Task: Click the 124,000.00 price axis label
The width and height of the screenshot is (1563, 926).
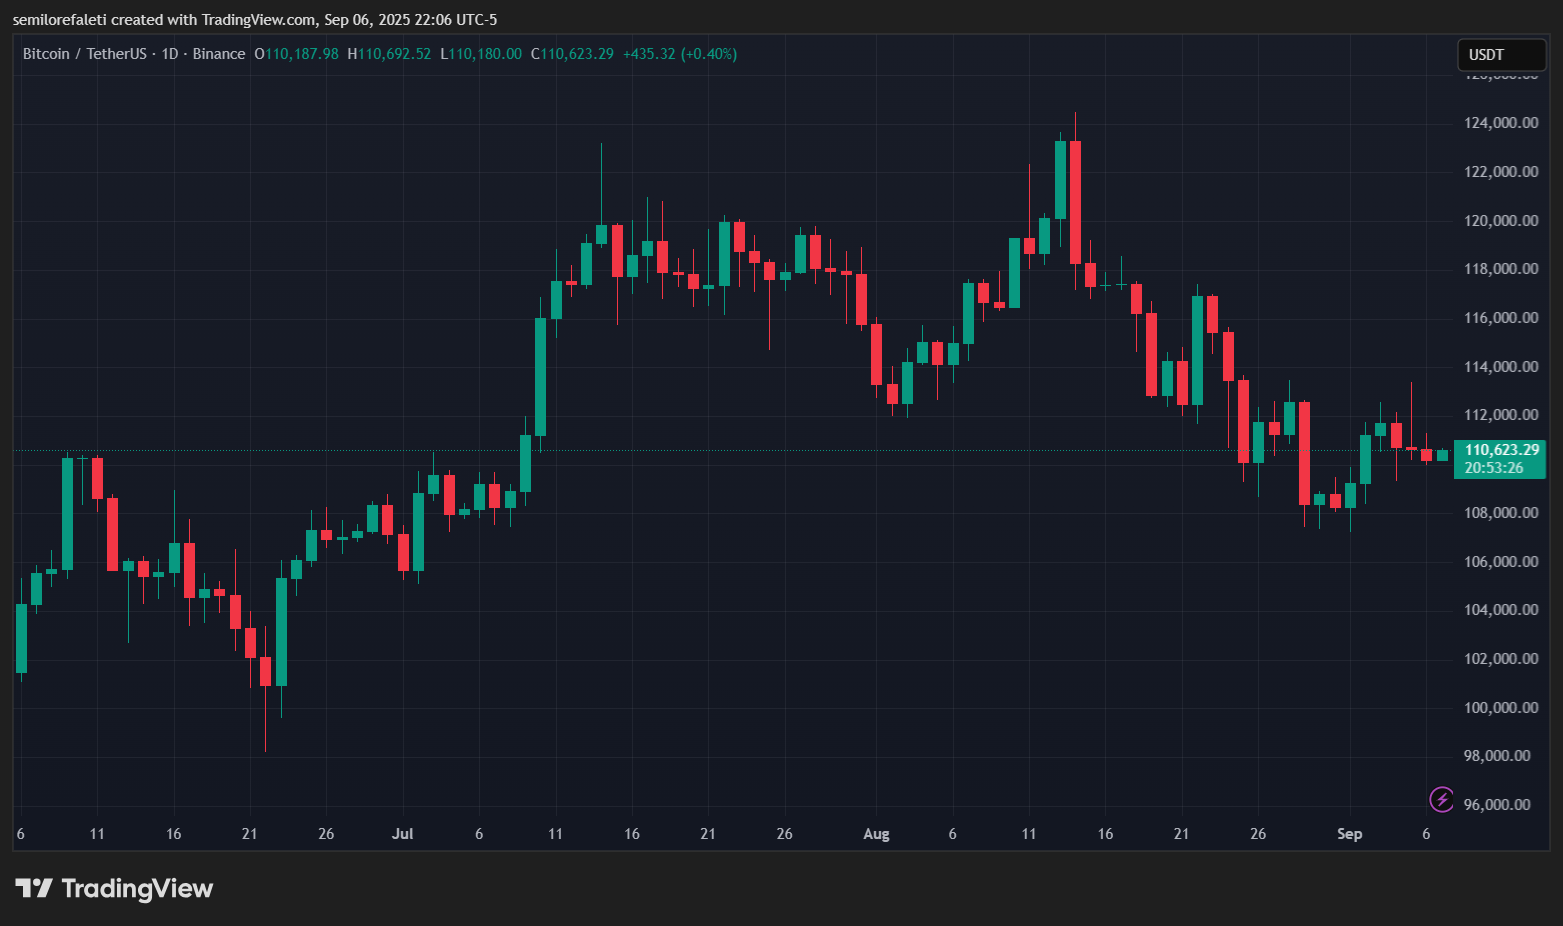Action: pos(1501,123)
